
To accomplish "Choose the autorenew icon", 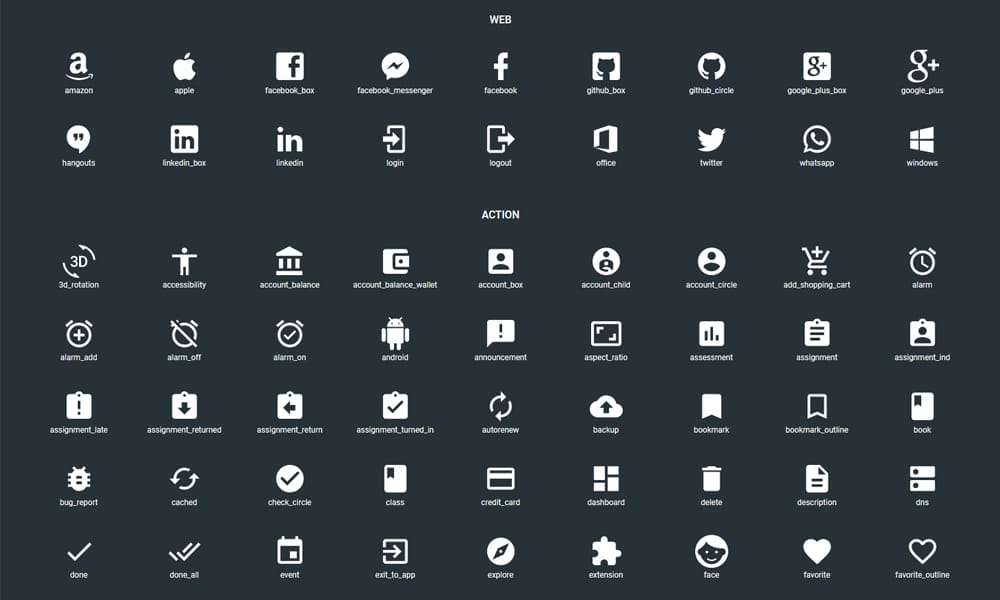I will coord(501,406).
